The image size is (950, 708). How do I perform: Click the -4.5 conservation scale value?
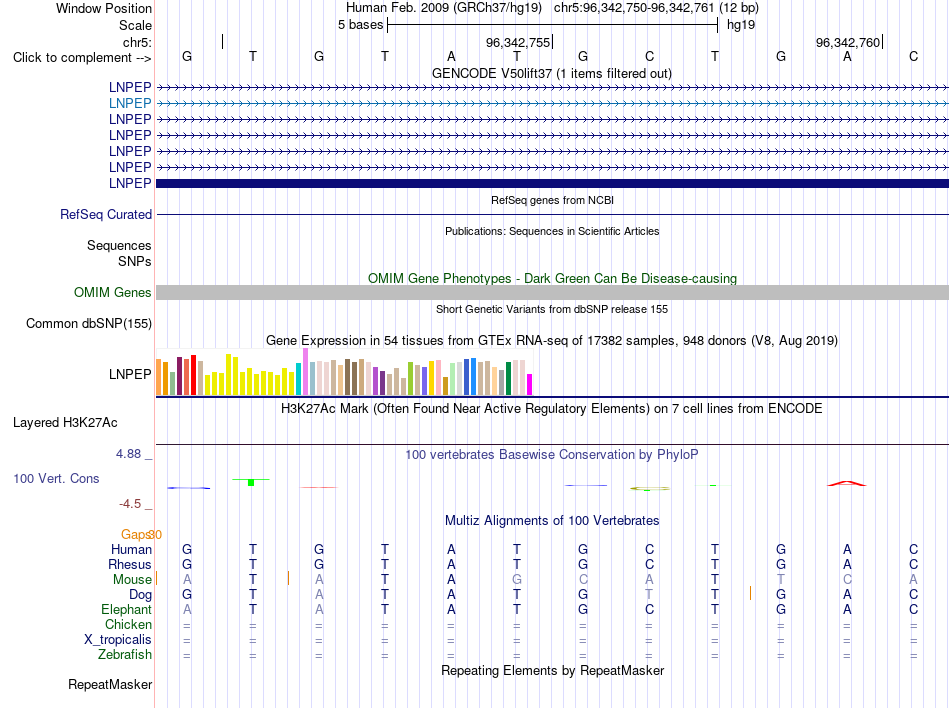pos(130,504)
